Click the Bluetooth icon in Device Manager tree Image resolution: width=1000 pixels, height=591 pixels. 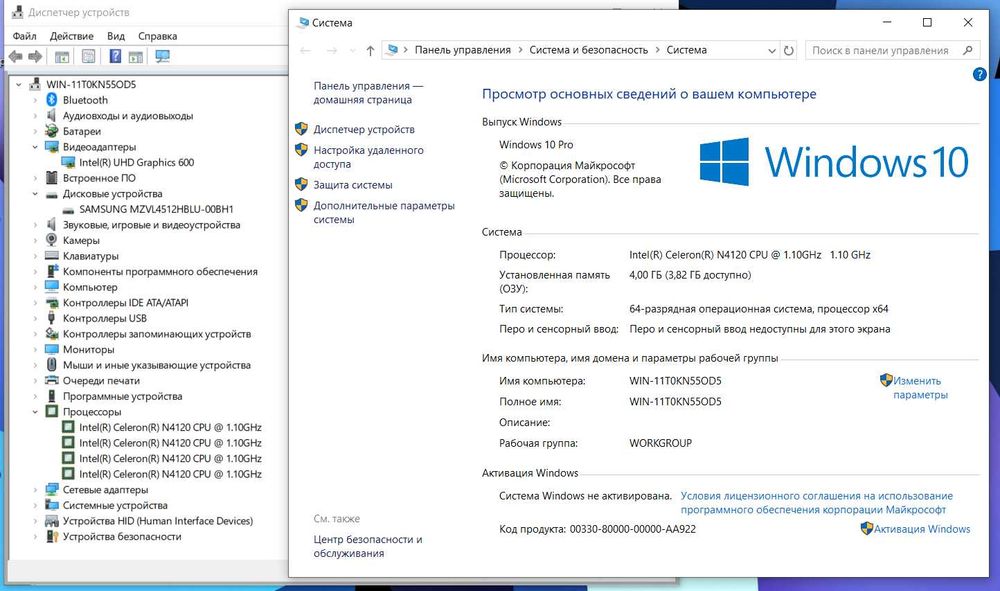[52, 100]
